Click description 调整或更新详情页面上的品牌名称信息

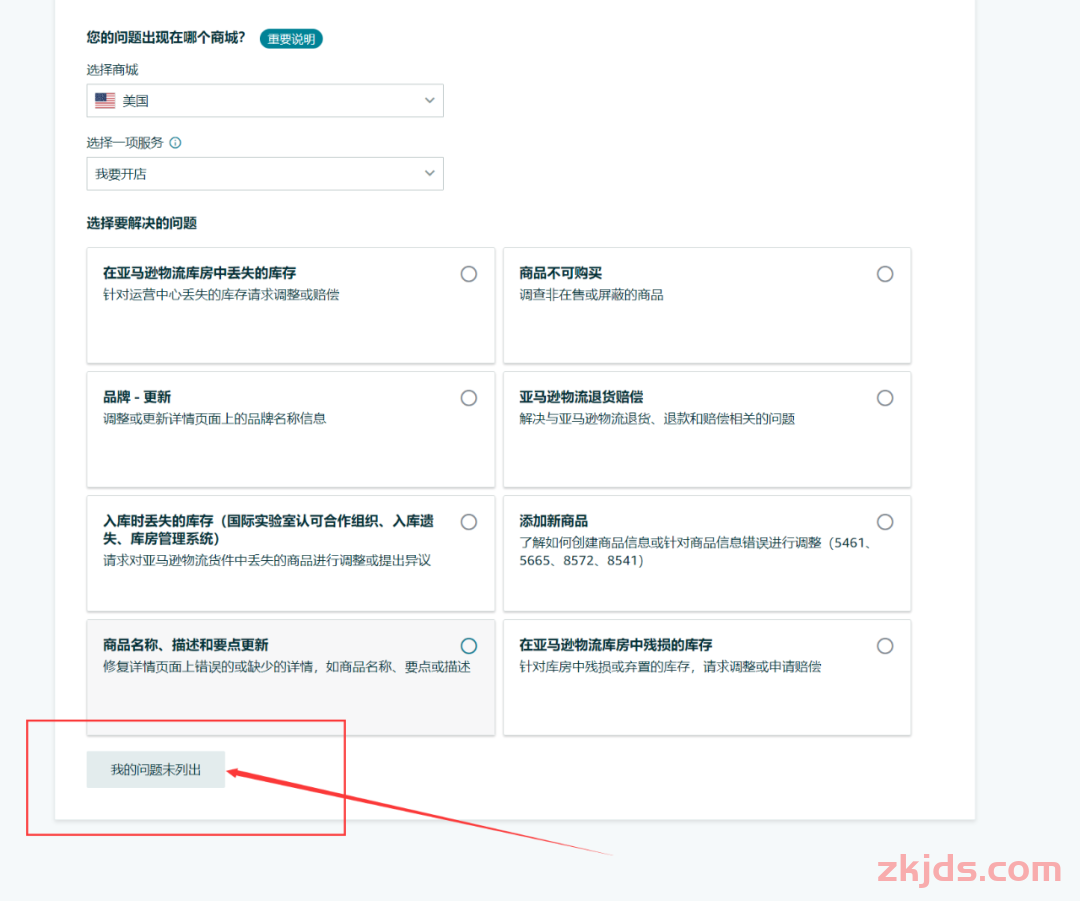(x=215, y=419)
